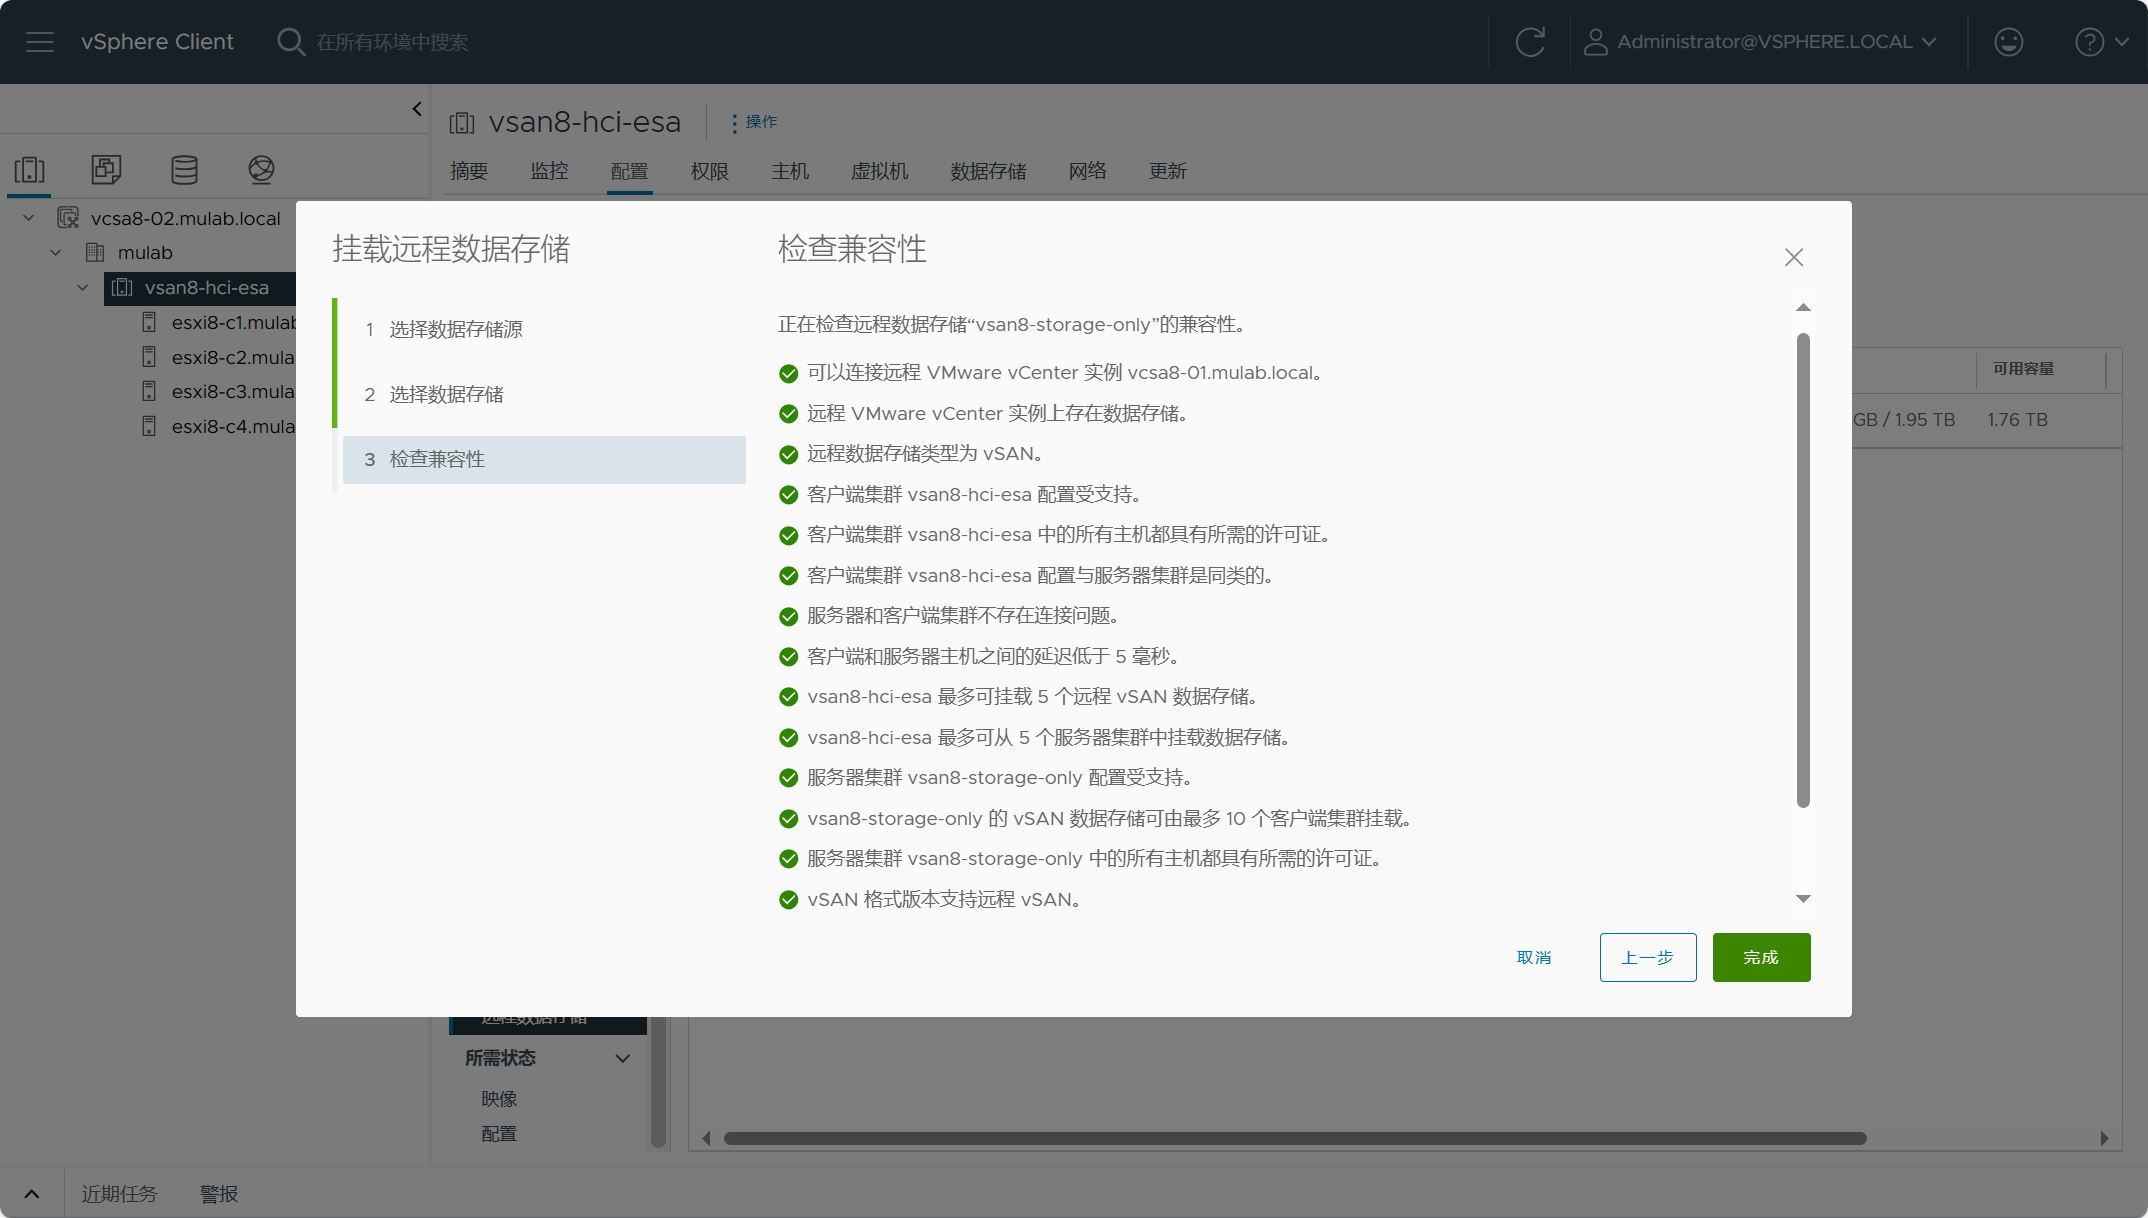The height and width of the screenshot is (1218, 2148).
Task: Open the 近期任务 tab
Action: 119,1194
